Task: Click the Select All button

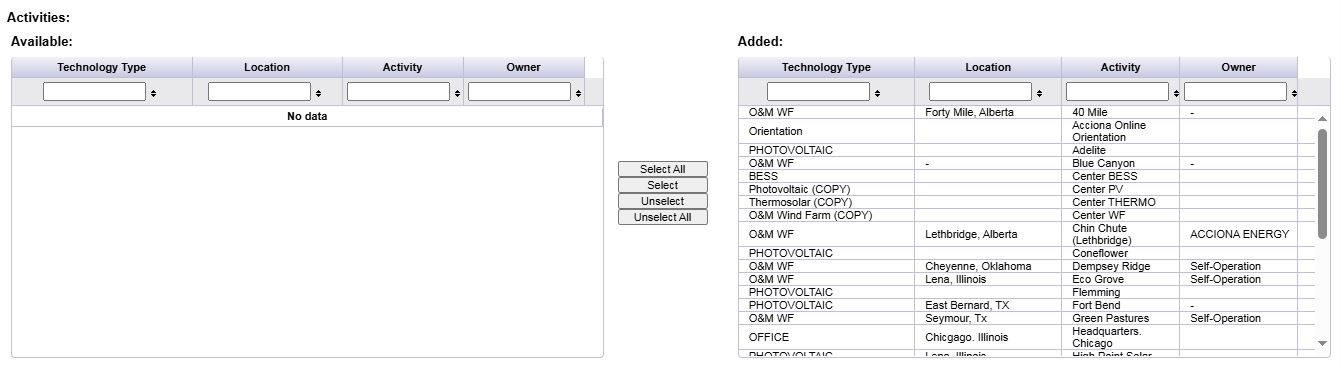Action: 663,169
